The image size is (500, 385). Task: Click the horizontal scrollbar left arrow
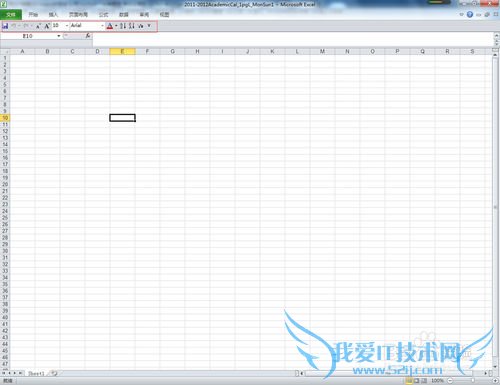point(302,373)
